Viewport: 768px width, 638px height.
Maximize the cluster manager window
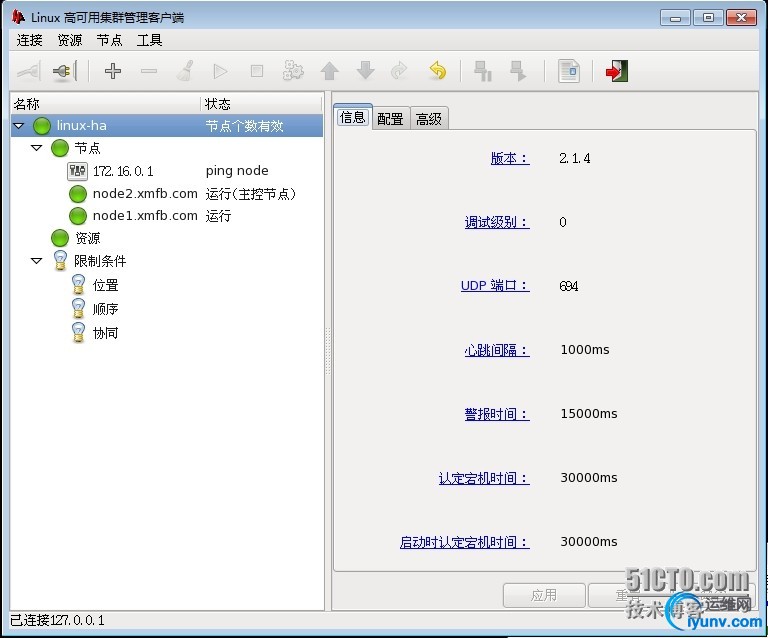coord(708,18)
